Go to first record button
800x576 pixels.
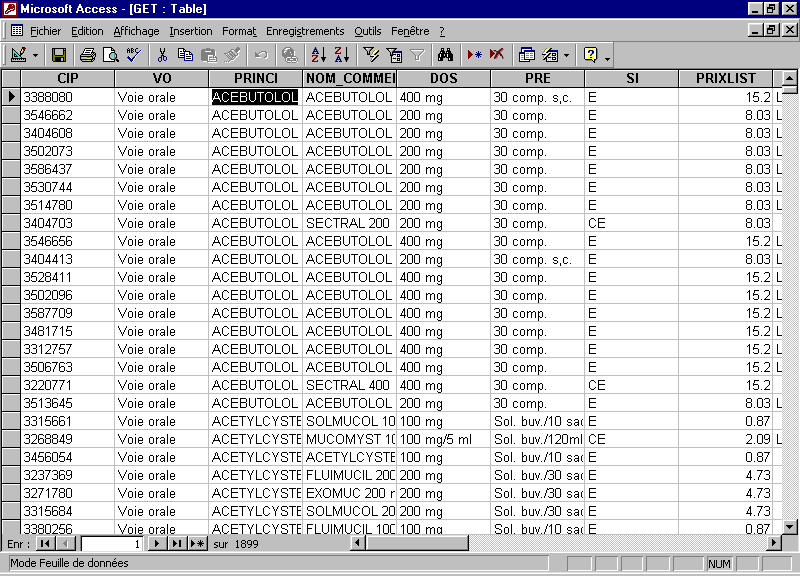45,543
